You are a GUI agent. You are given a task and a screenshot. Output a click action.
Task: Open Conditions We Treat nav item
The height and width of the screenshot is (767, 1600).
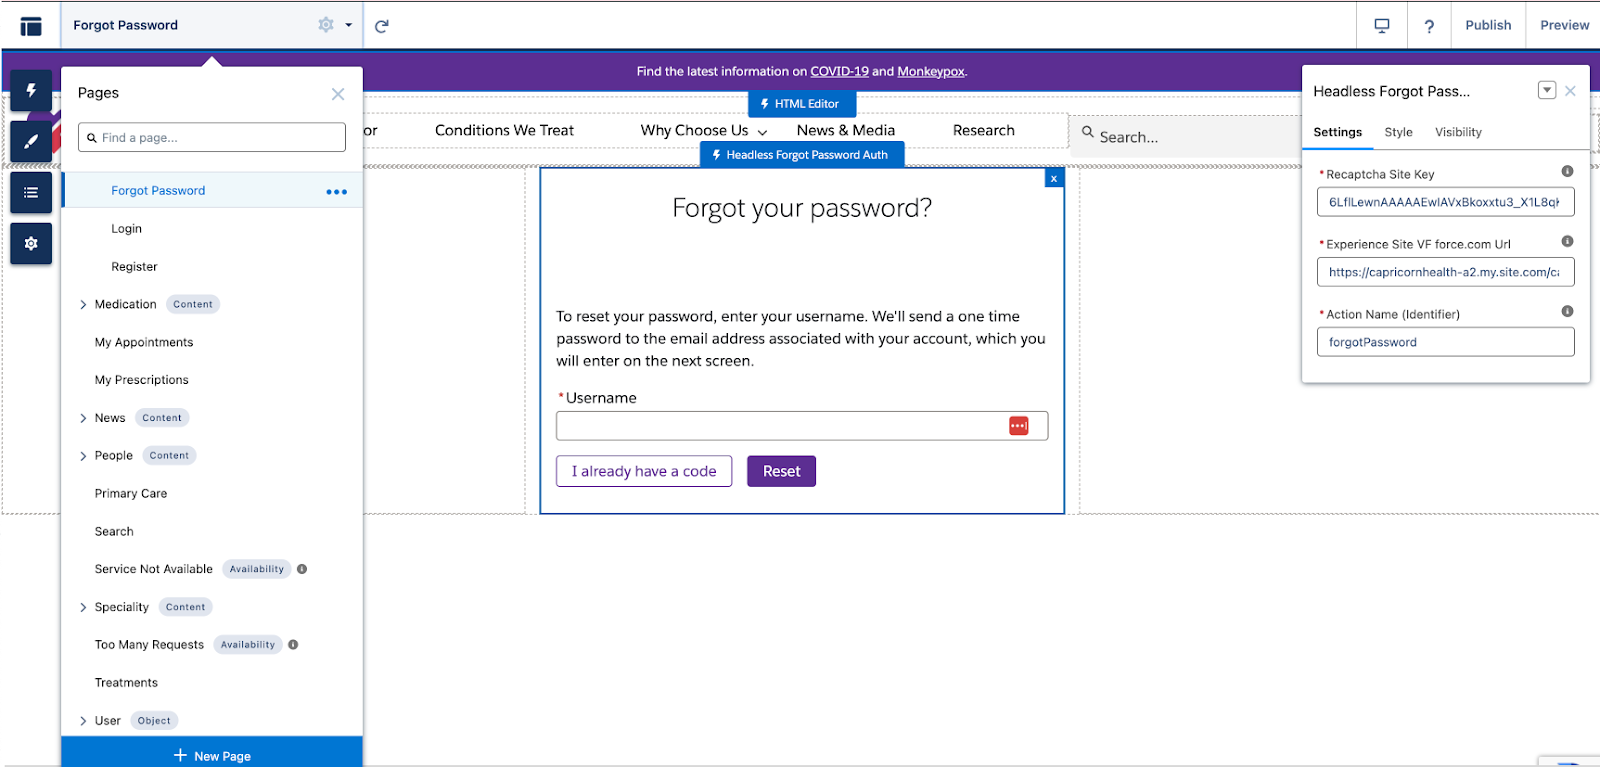point(504,130)
